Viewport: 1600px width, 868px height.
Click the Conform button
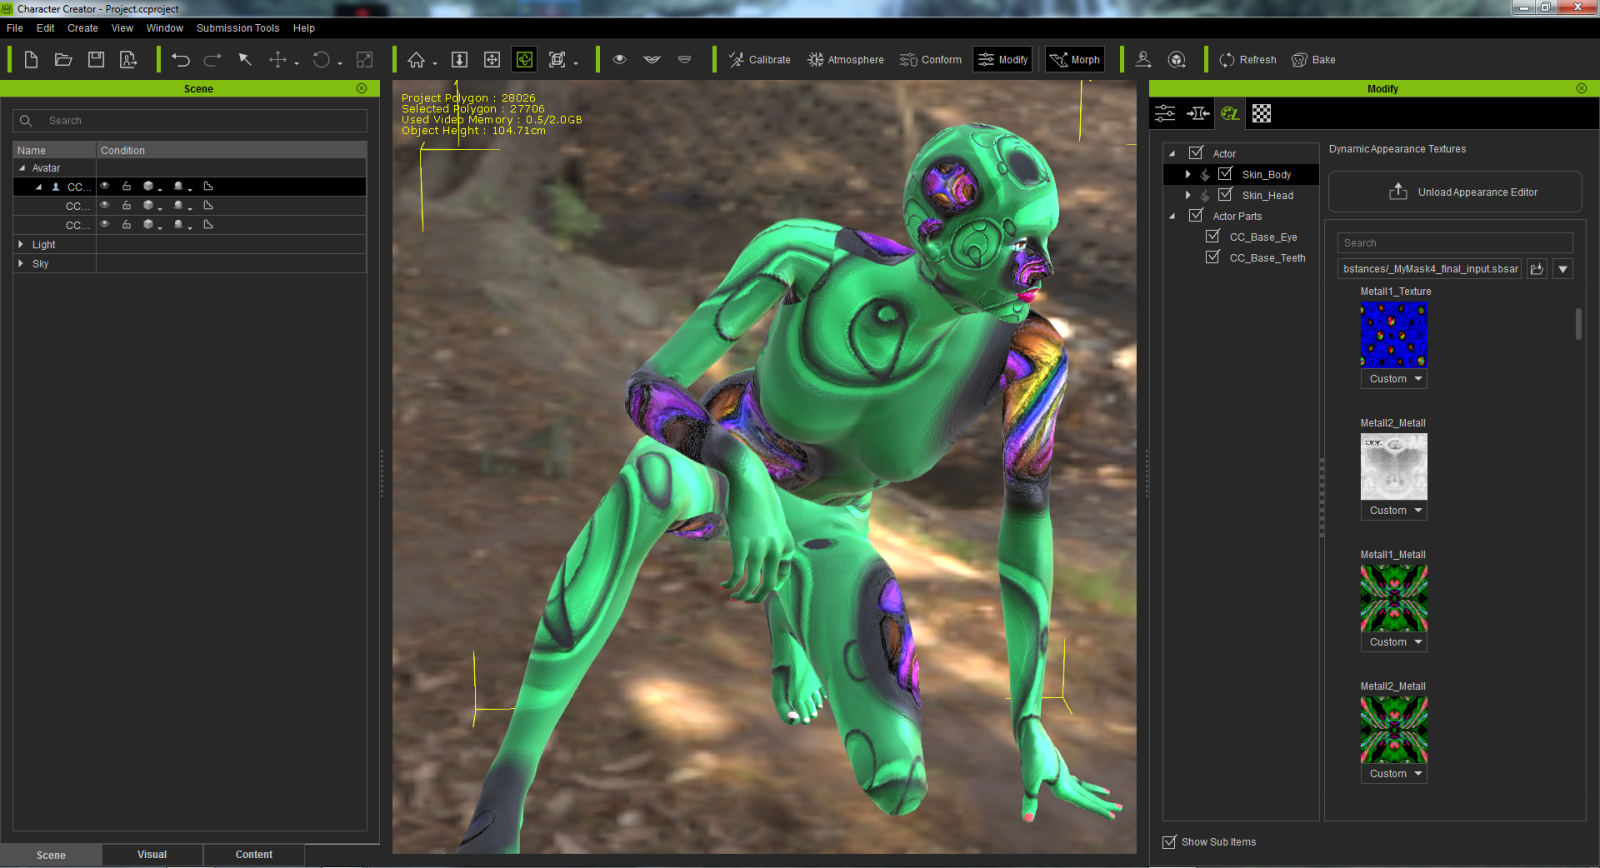(931, 60)
